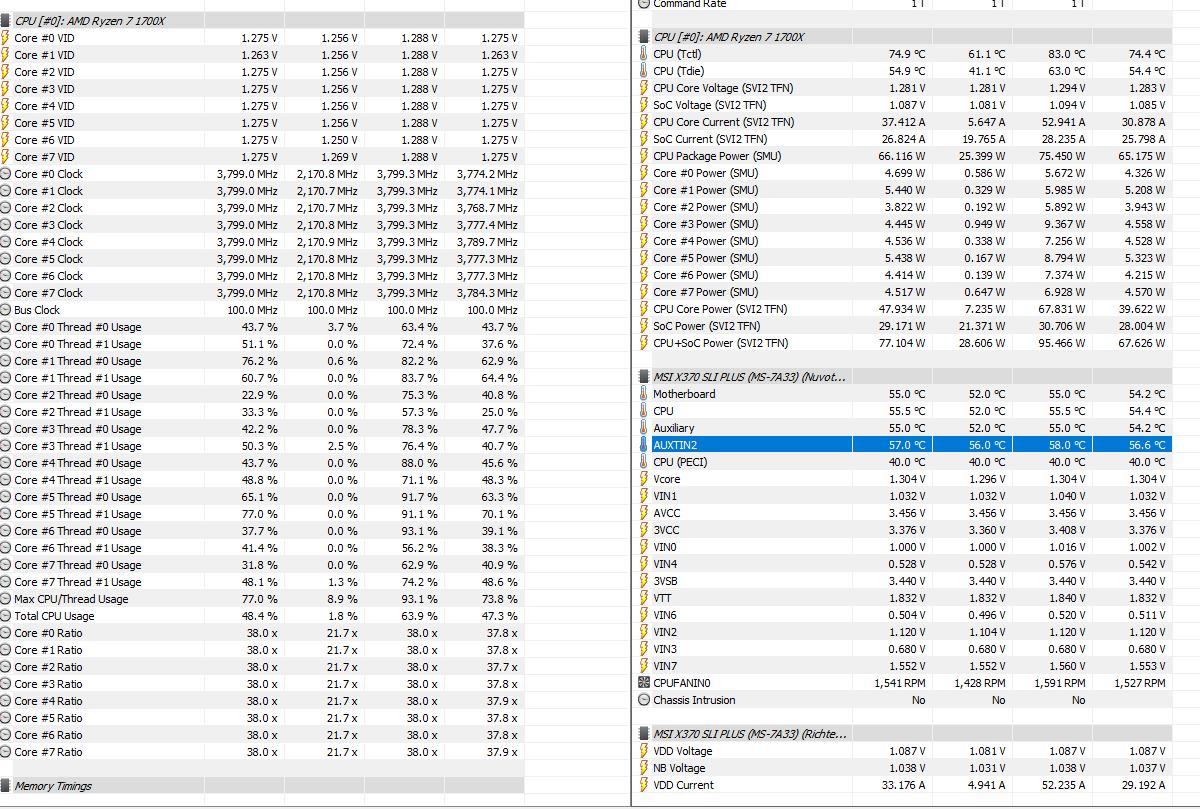Click the 93.1 % Max CPU/Thread maximum value
Image resolution: width=1200 pixels, height=809 pixels.
[419, 599]
